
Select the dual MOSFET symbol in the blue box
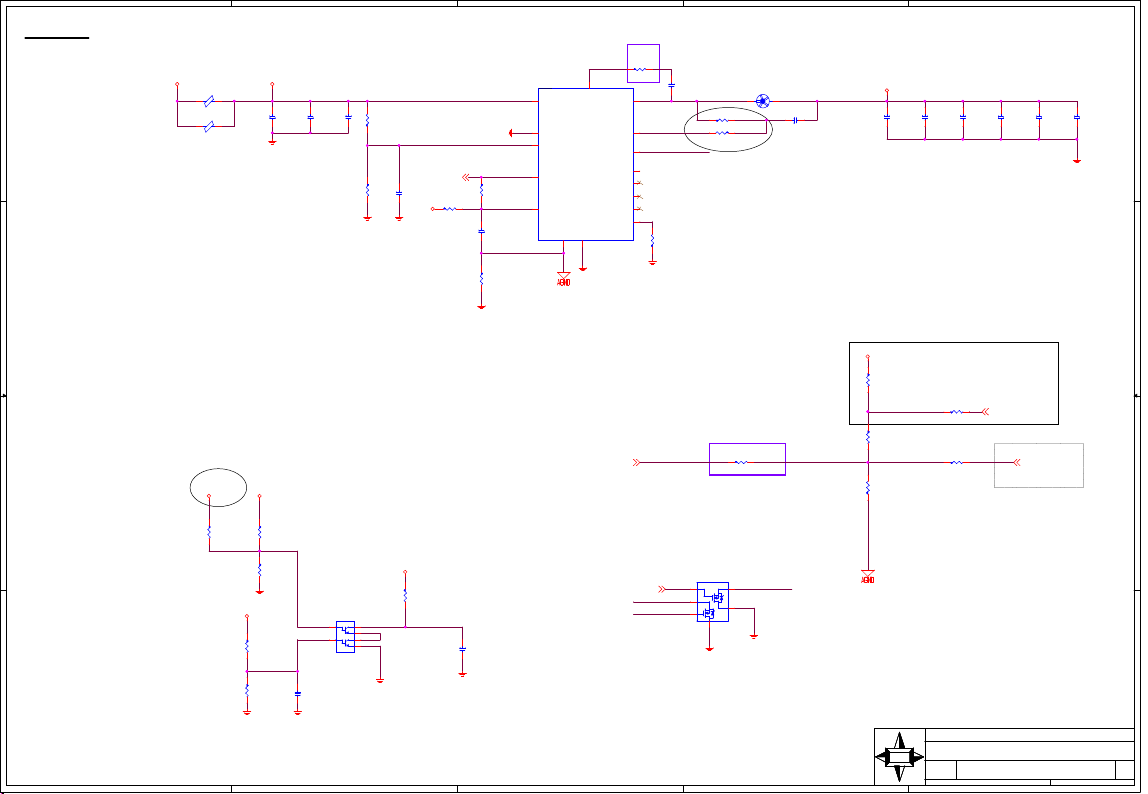coord(712,602)
